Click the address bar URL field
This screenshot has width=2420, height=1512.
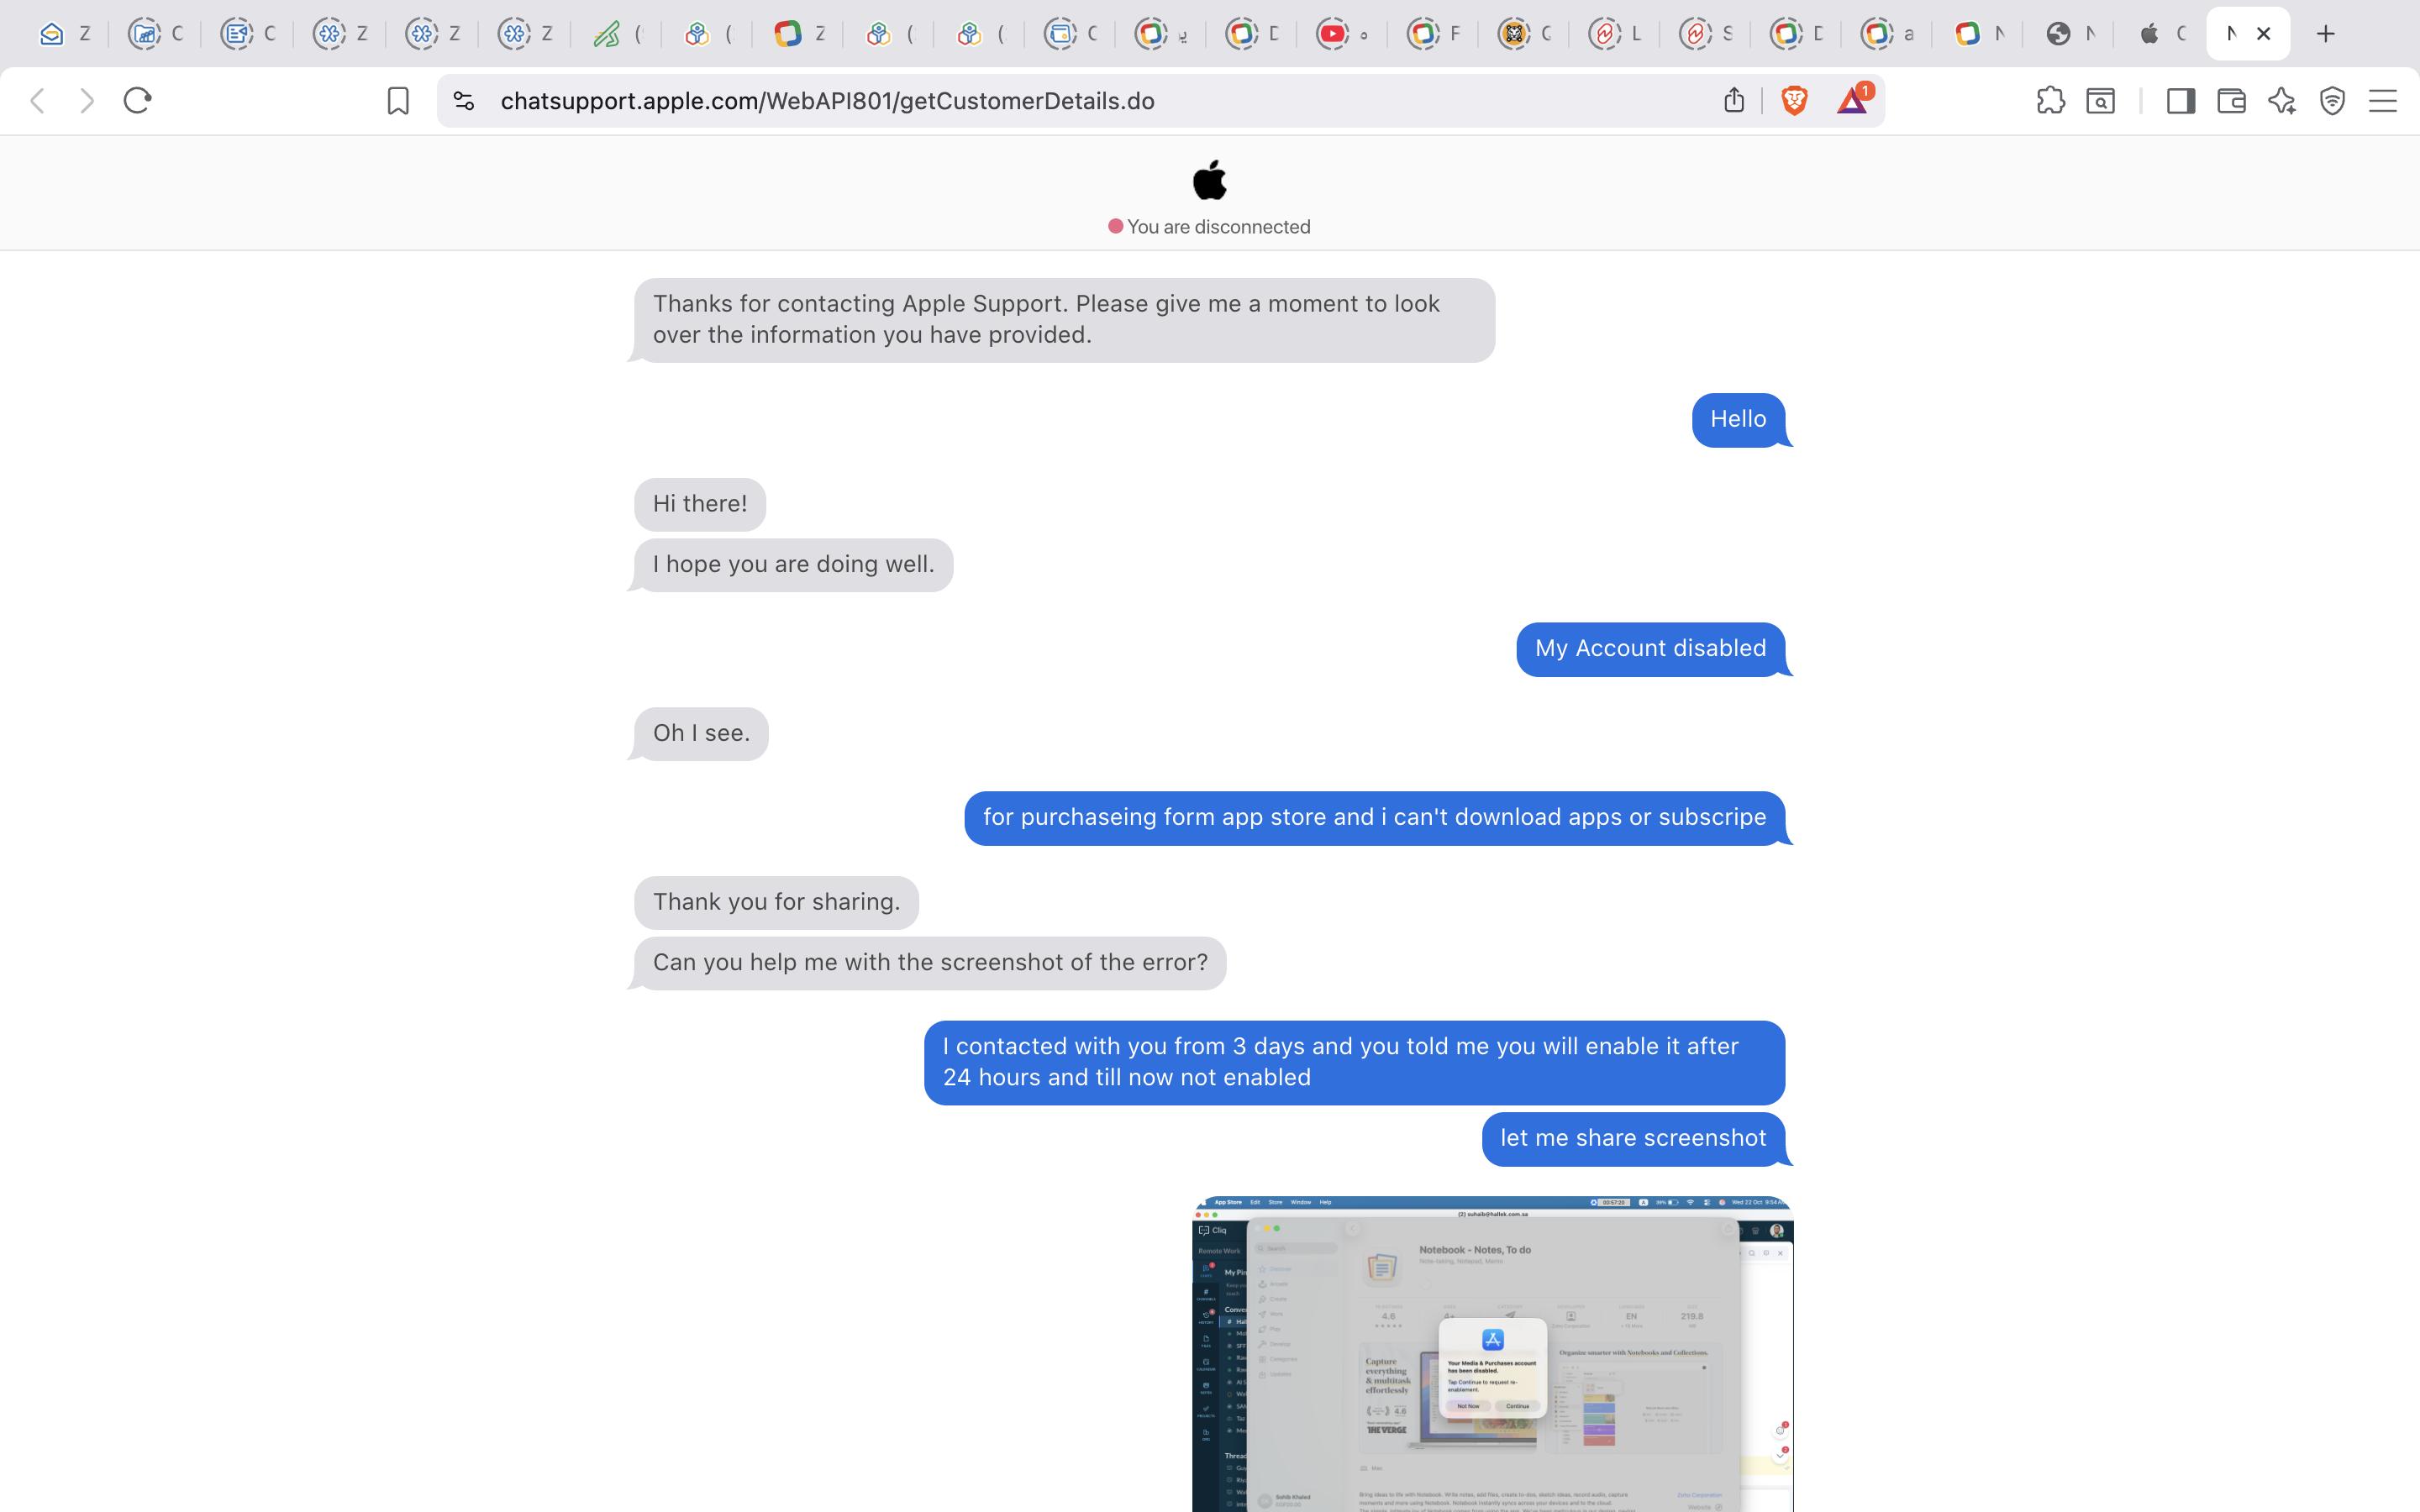pyautogui.click(x=1000, y=101)
